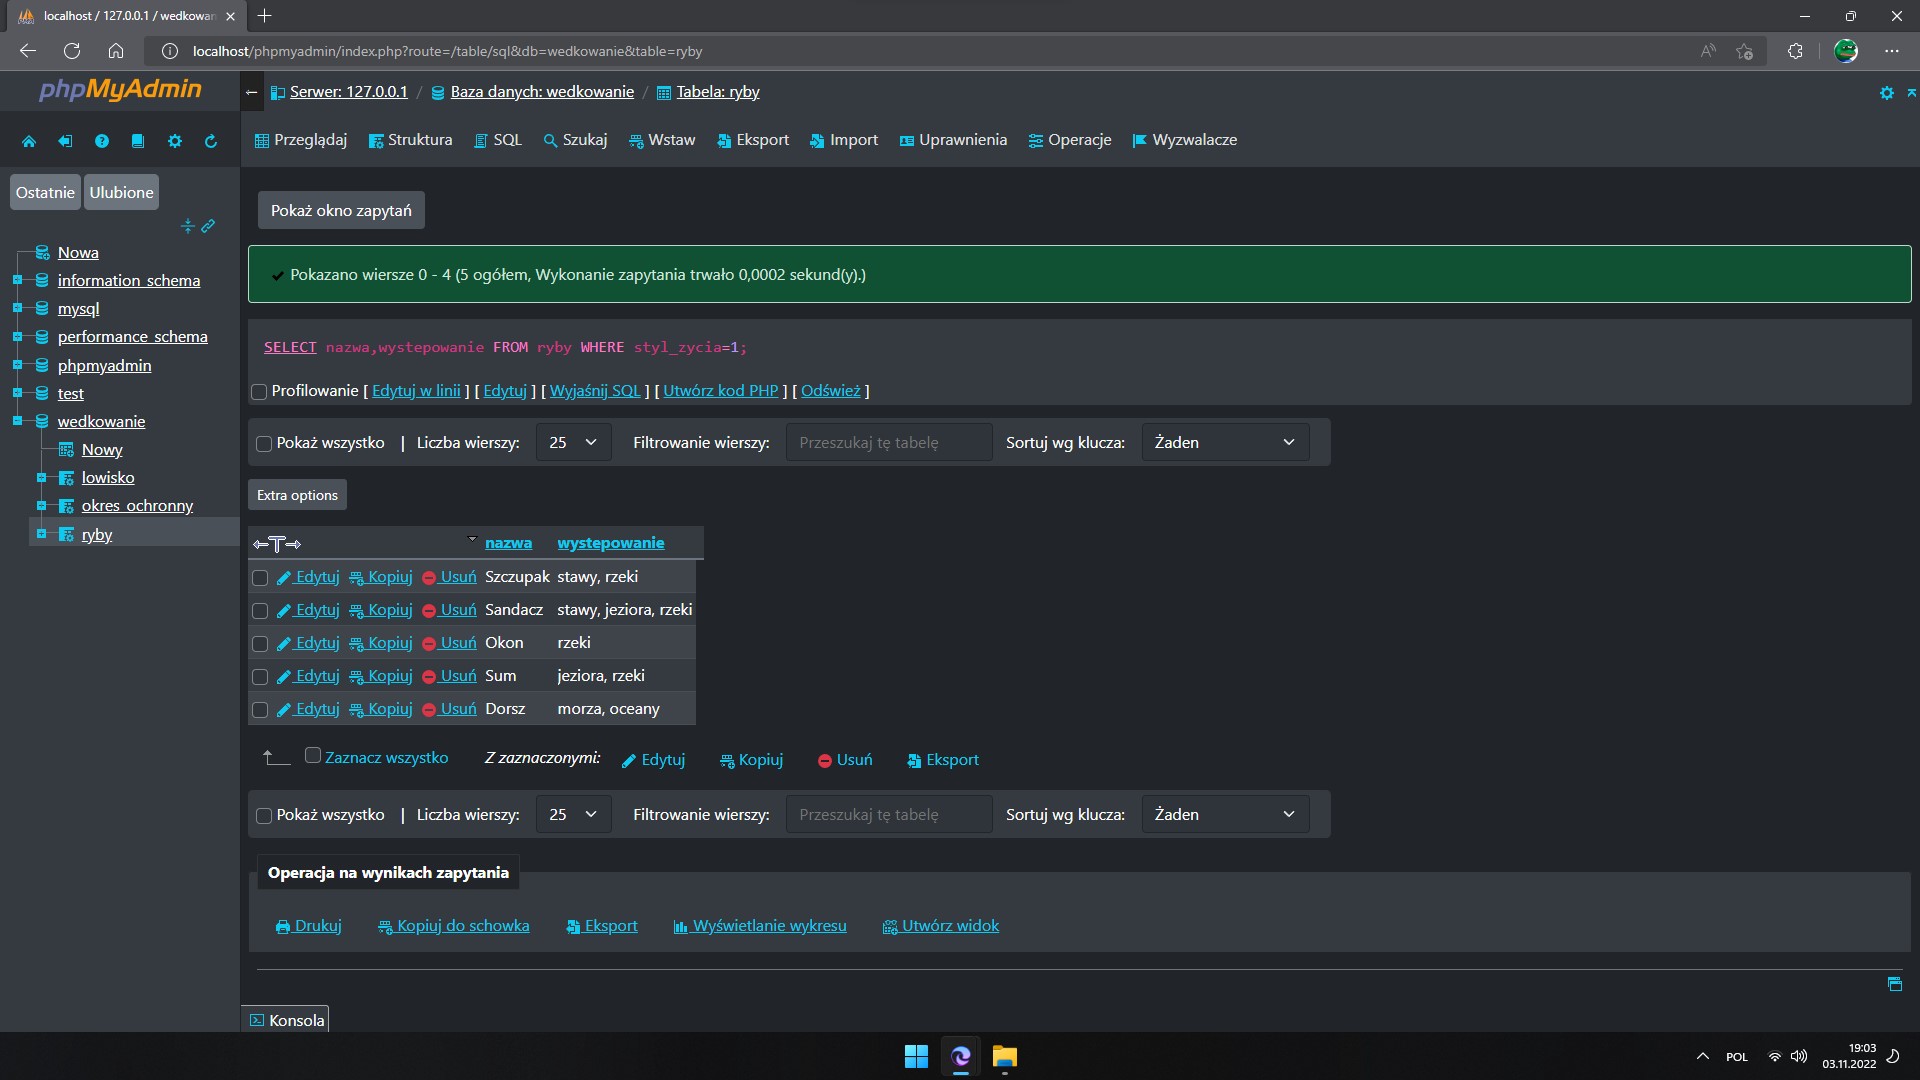The image size is (1920, 1080).
Task: Expand the lowisko table node
Action: (41, 478)
